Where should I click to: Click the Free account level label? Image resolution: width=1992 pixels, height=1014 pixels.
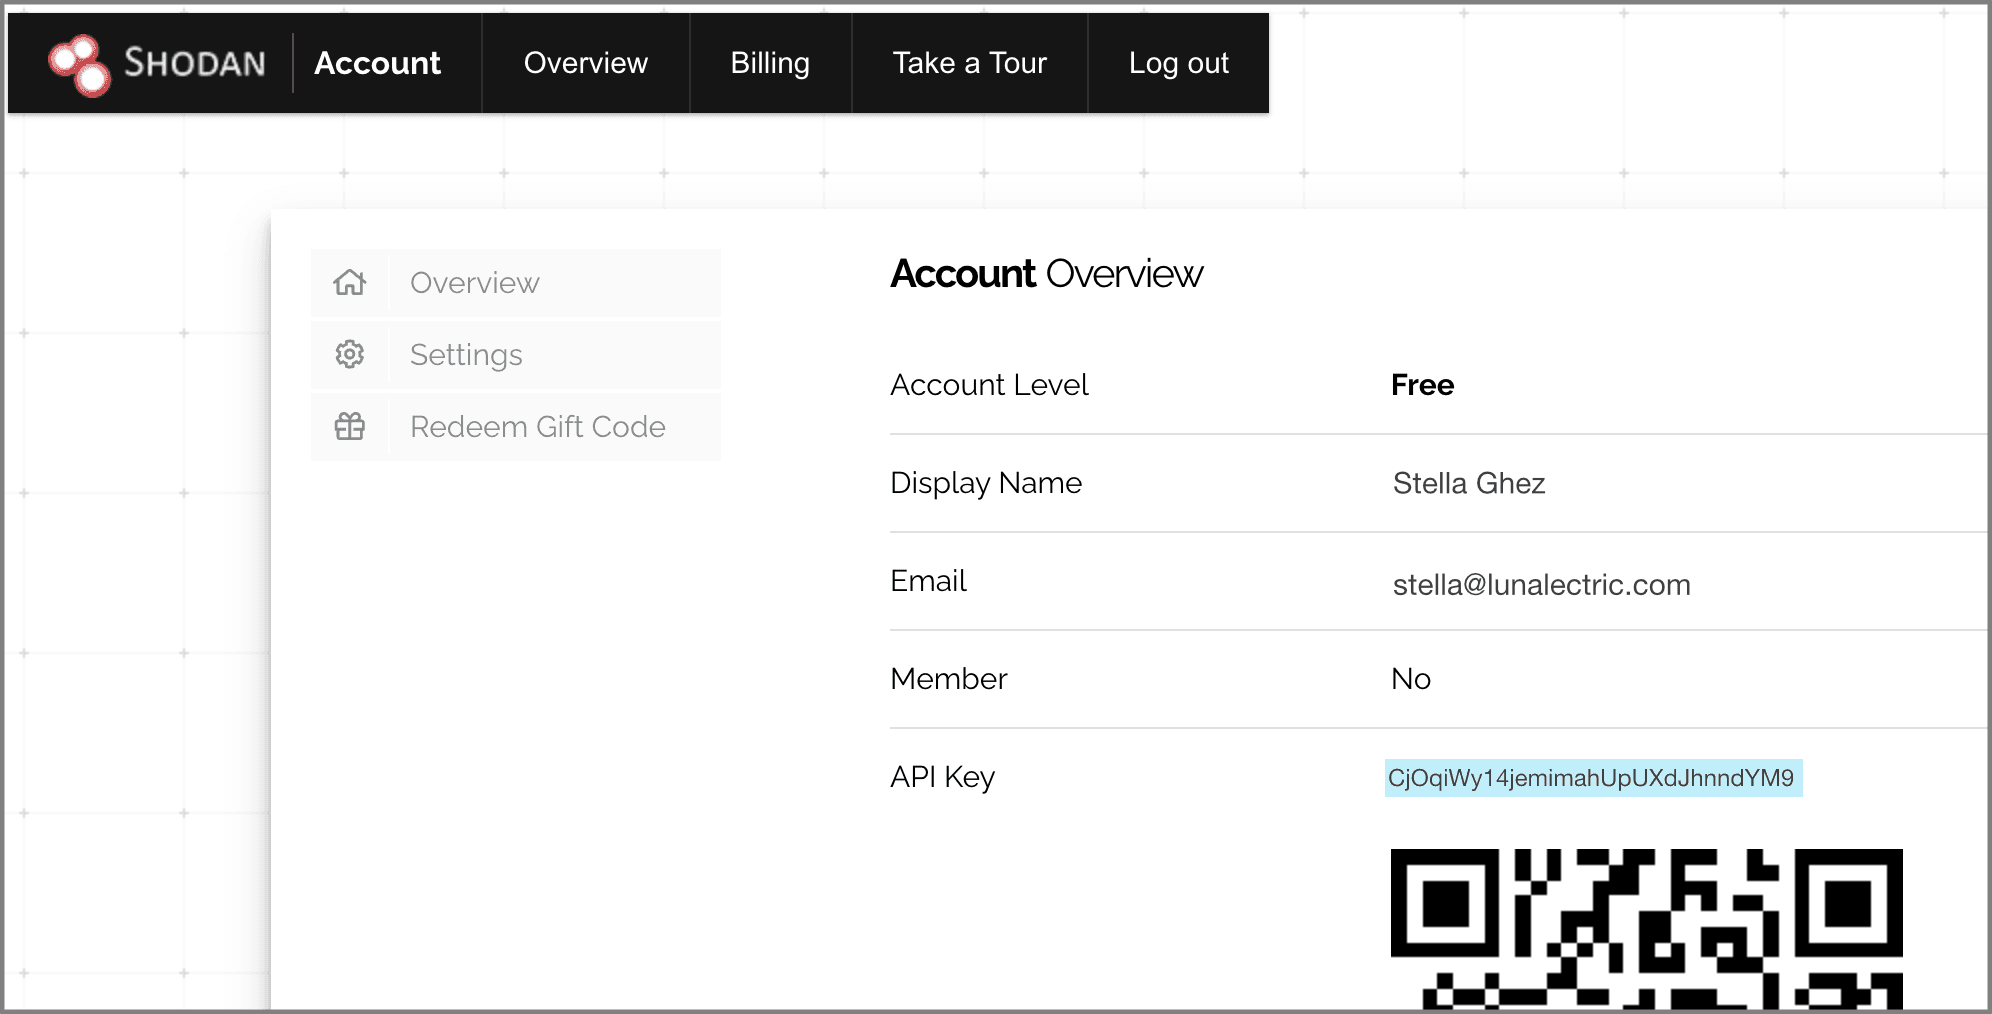pyautogui.click(x=1422, y=385)
